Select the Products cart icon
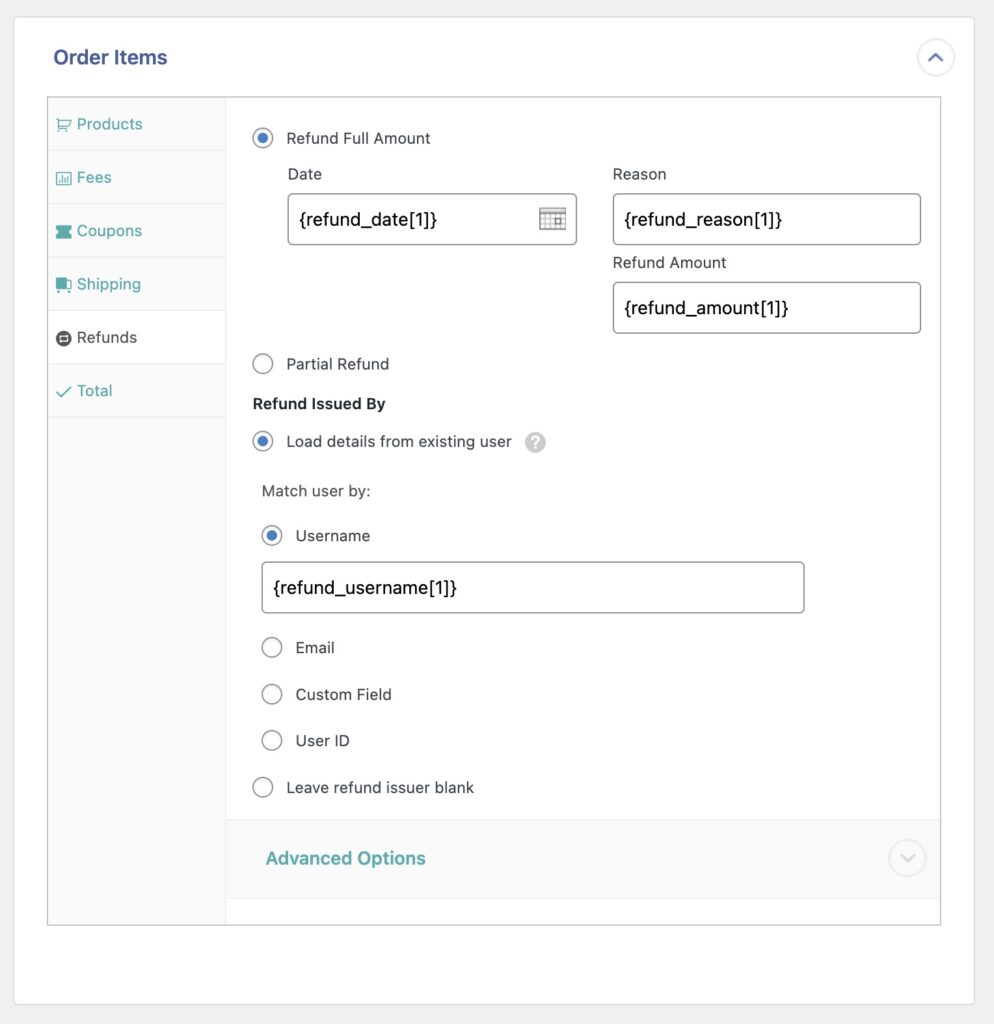This screenshot has width=994, height=1024. click(x=65, y=123)
